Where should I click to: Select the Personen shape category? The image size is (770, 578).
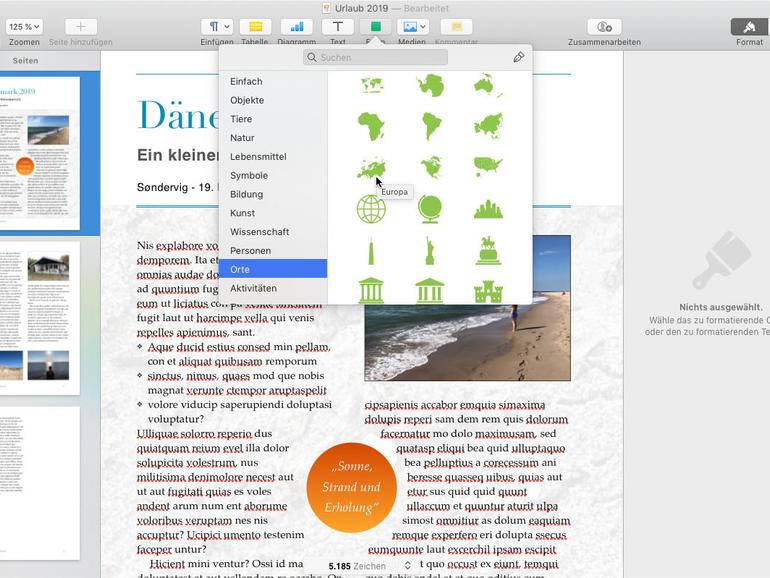(x=273, y=250)
